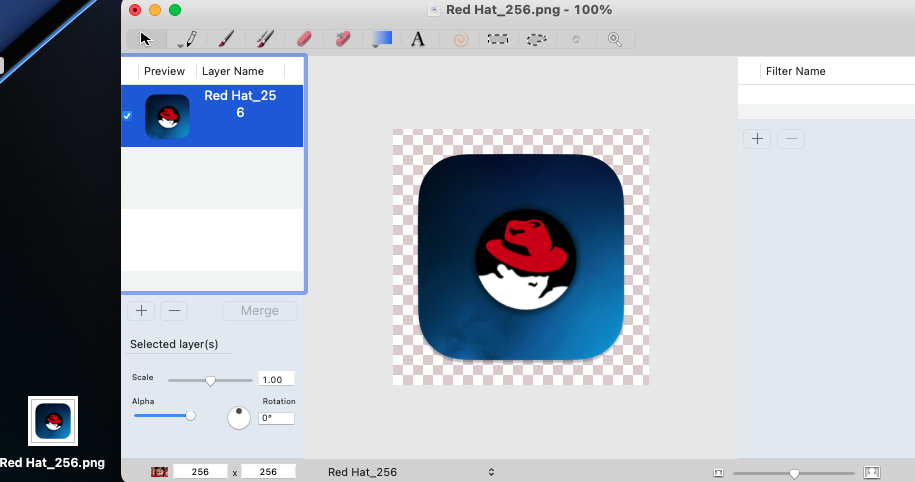The width and height of the screenshot is (915, 482).
Task: Select the elliptical lasso selection tool
Action: 536,39
